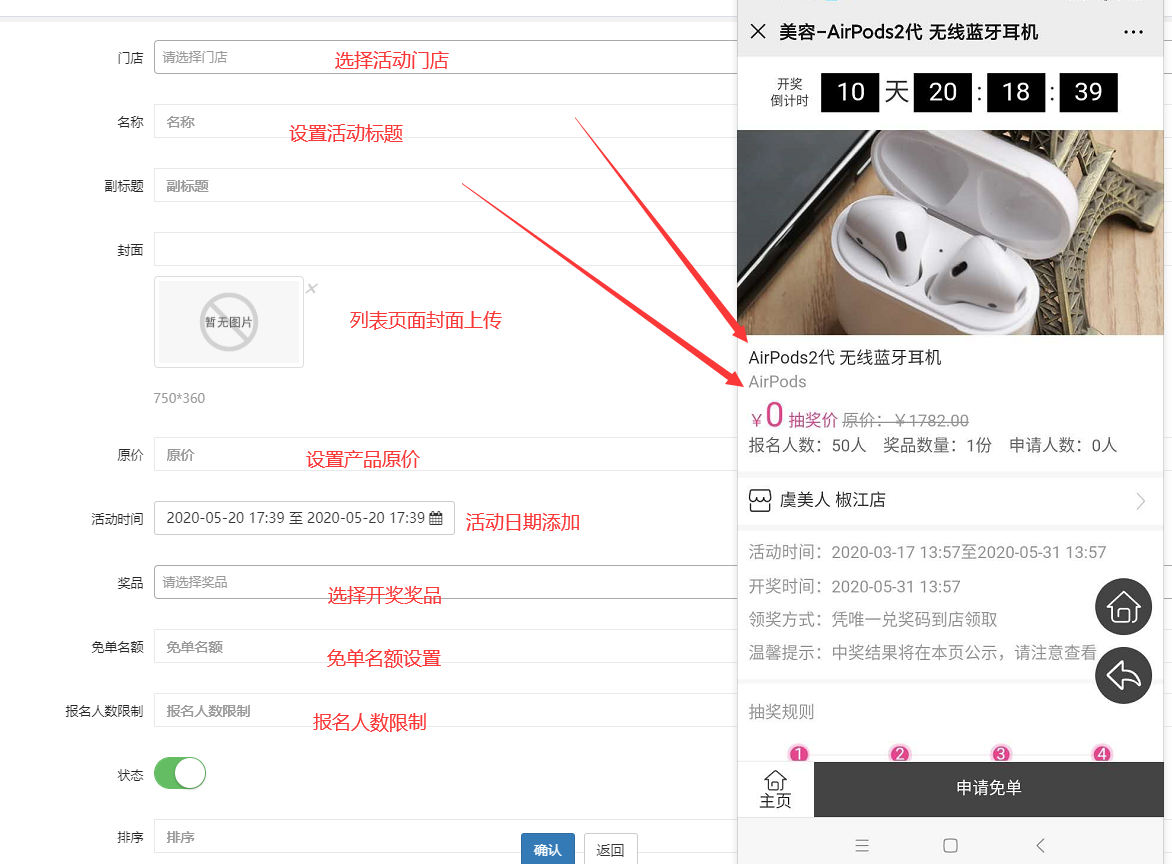
Task: Click the countdown minutes box showing 18
Action: (1016, 92)
